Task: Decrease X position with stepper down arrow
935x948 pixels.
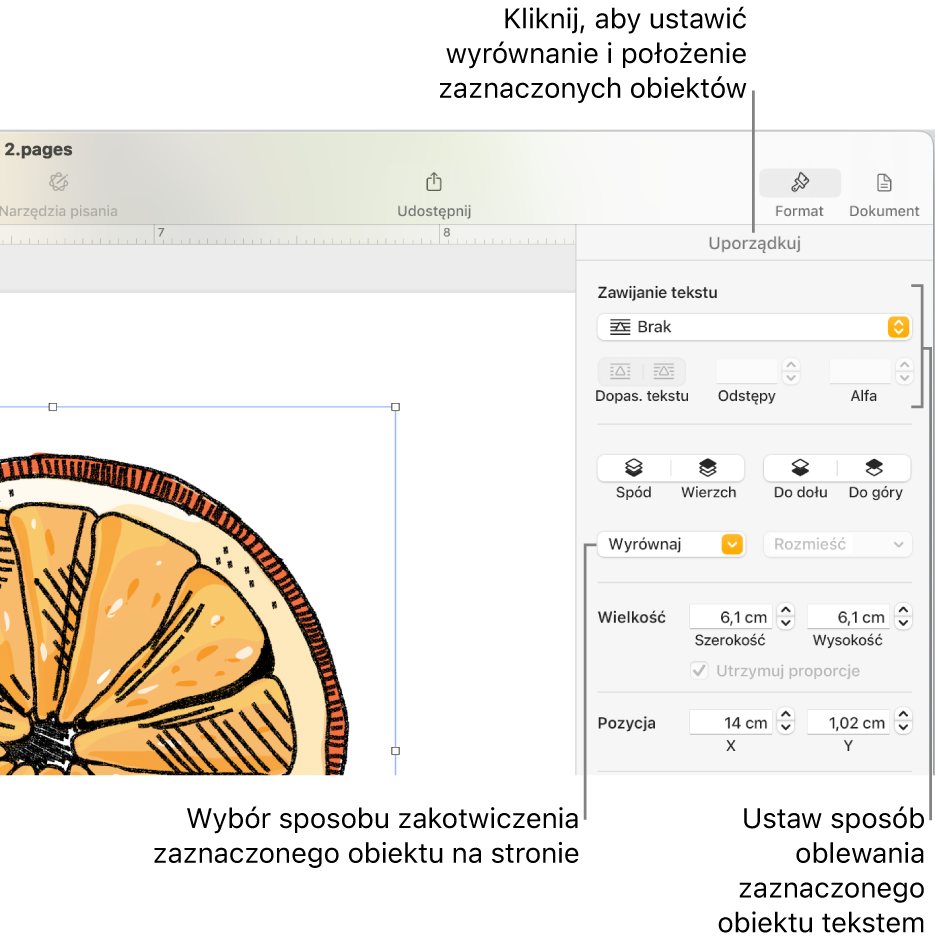Action: click(x=786, y=728)
